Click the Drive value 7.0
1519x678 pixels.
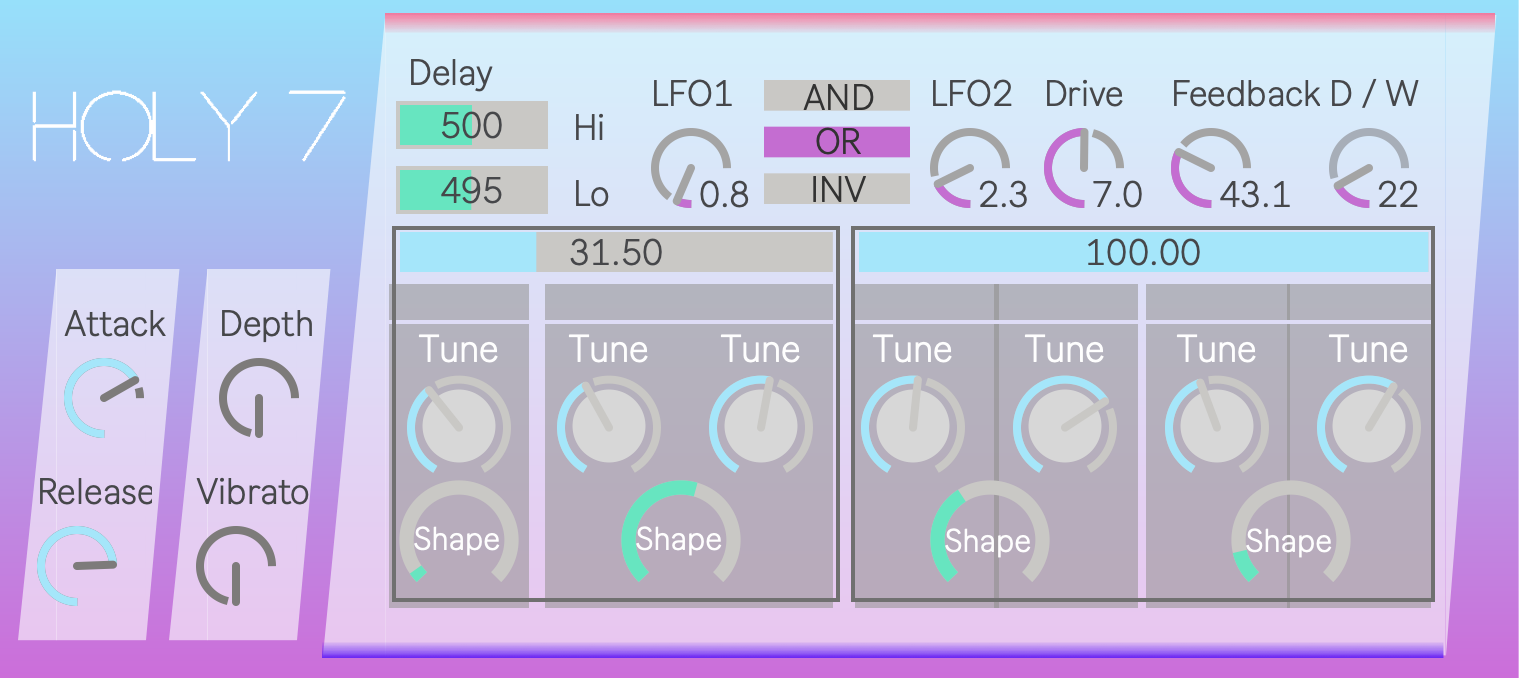tap(1117, 195)
